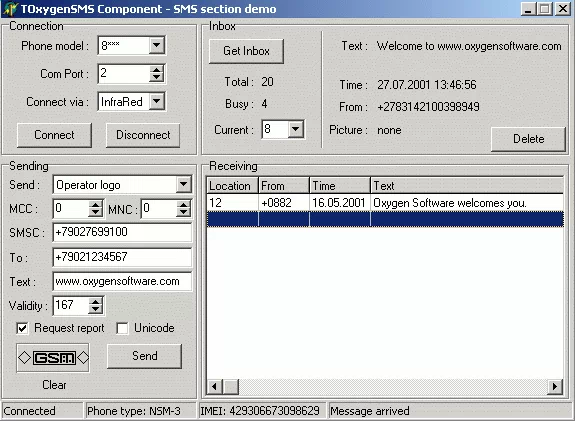Click the Time column header
This screenshot has width=575, height=421.
point(340,186)
